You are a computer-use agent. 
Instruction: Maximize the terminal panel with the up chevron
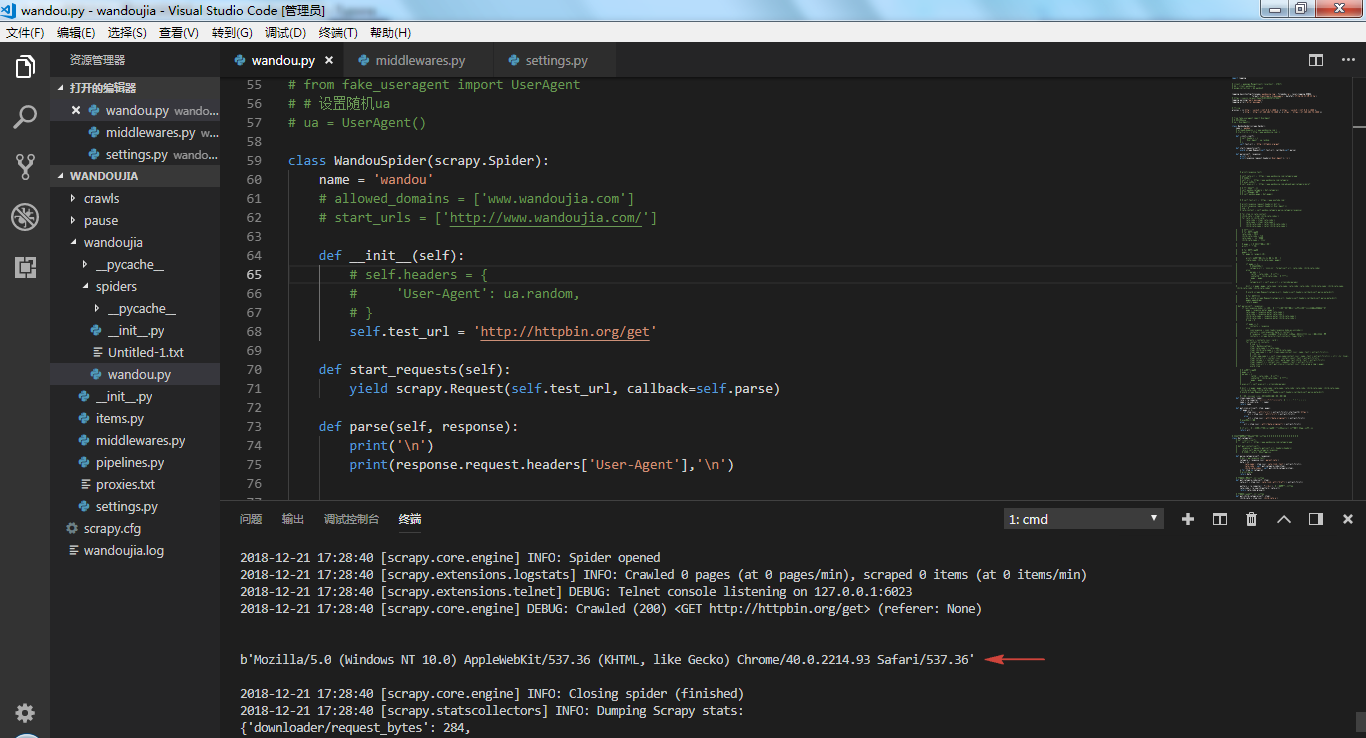coord(1284,519)
